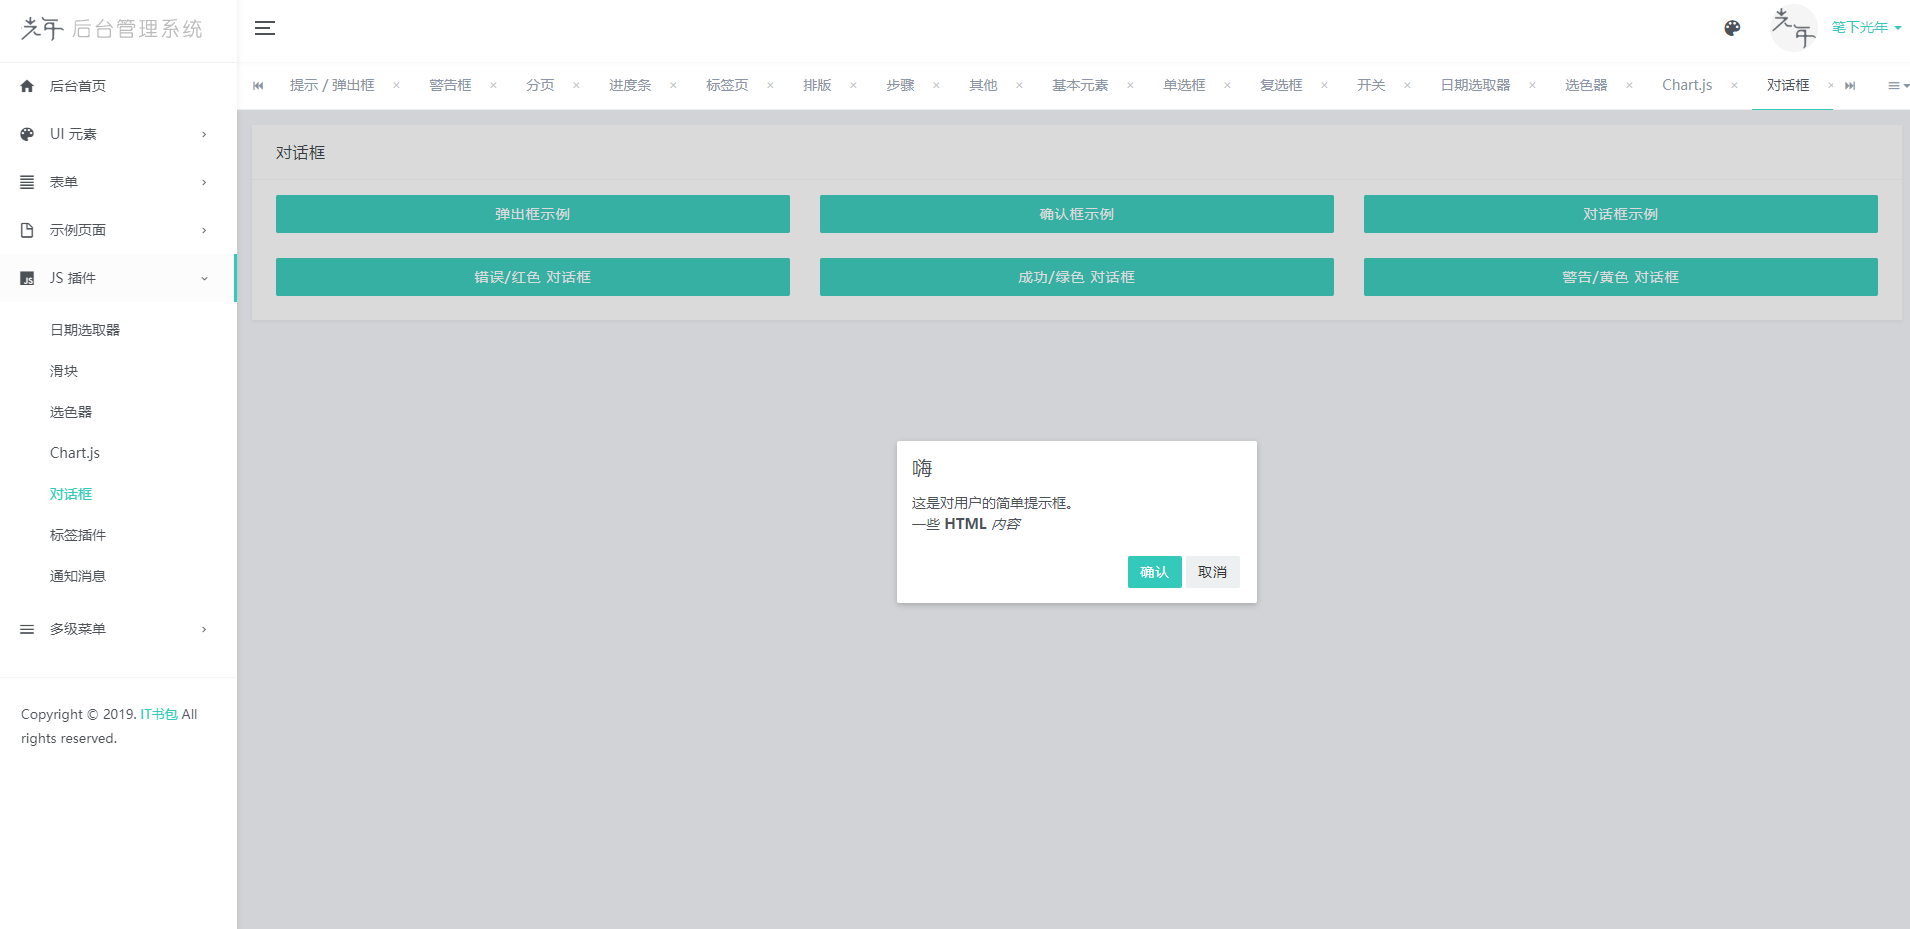The image size is (1910, 929).
Task: Expand the 多级菜单 menu chevron
Action: [204, 629]
